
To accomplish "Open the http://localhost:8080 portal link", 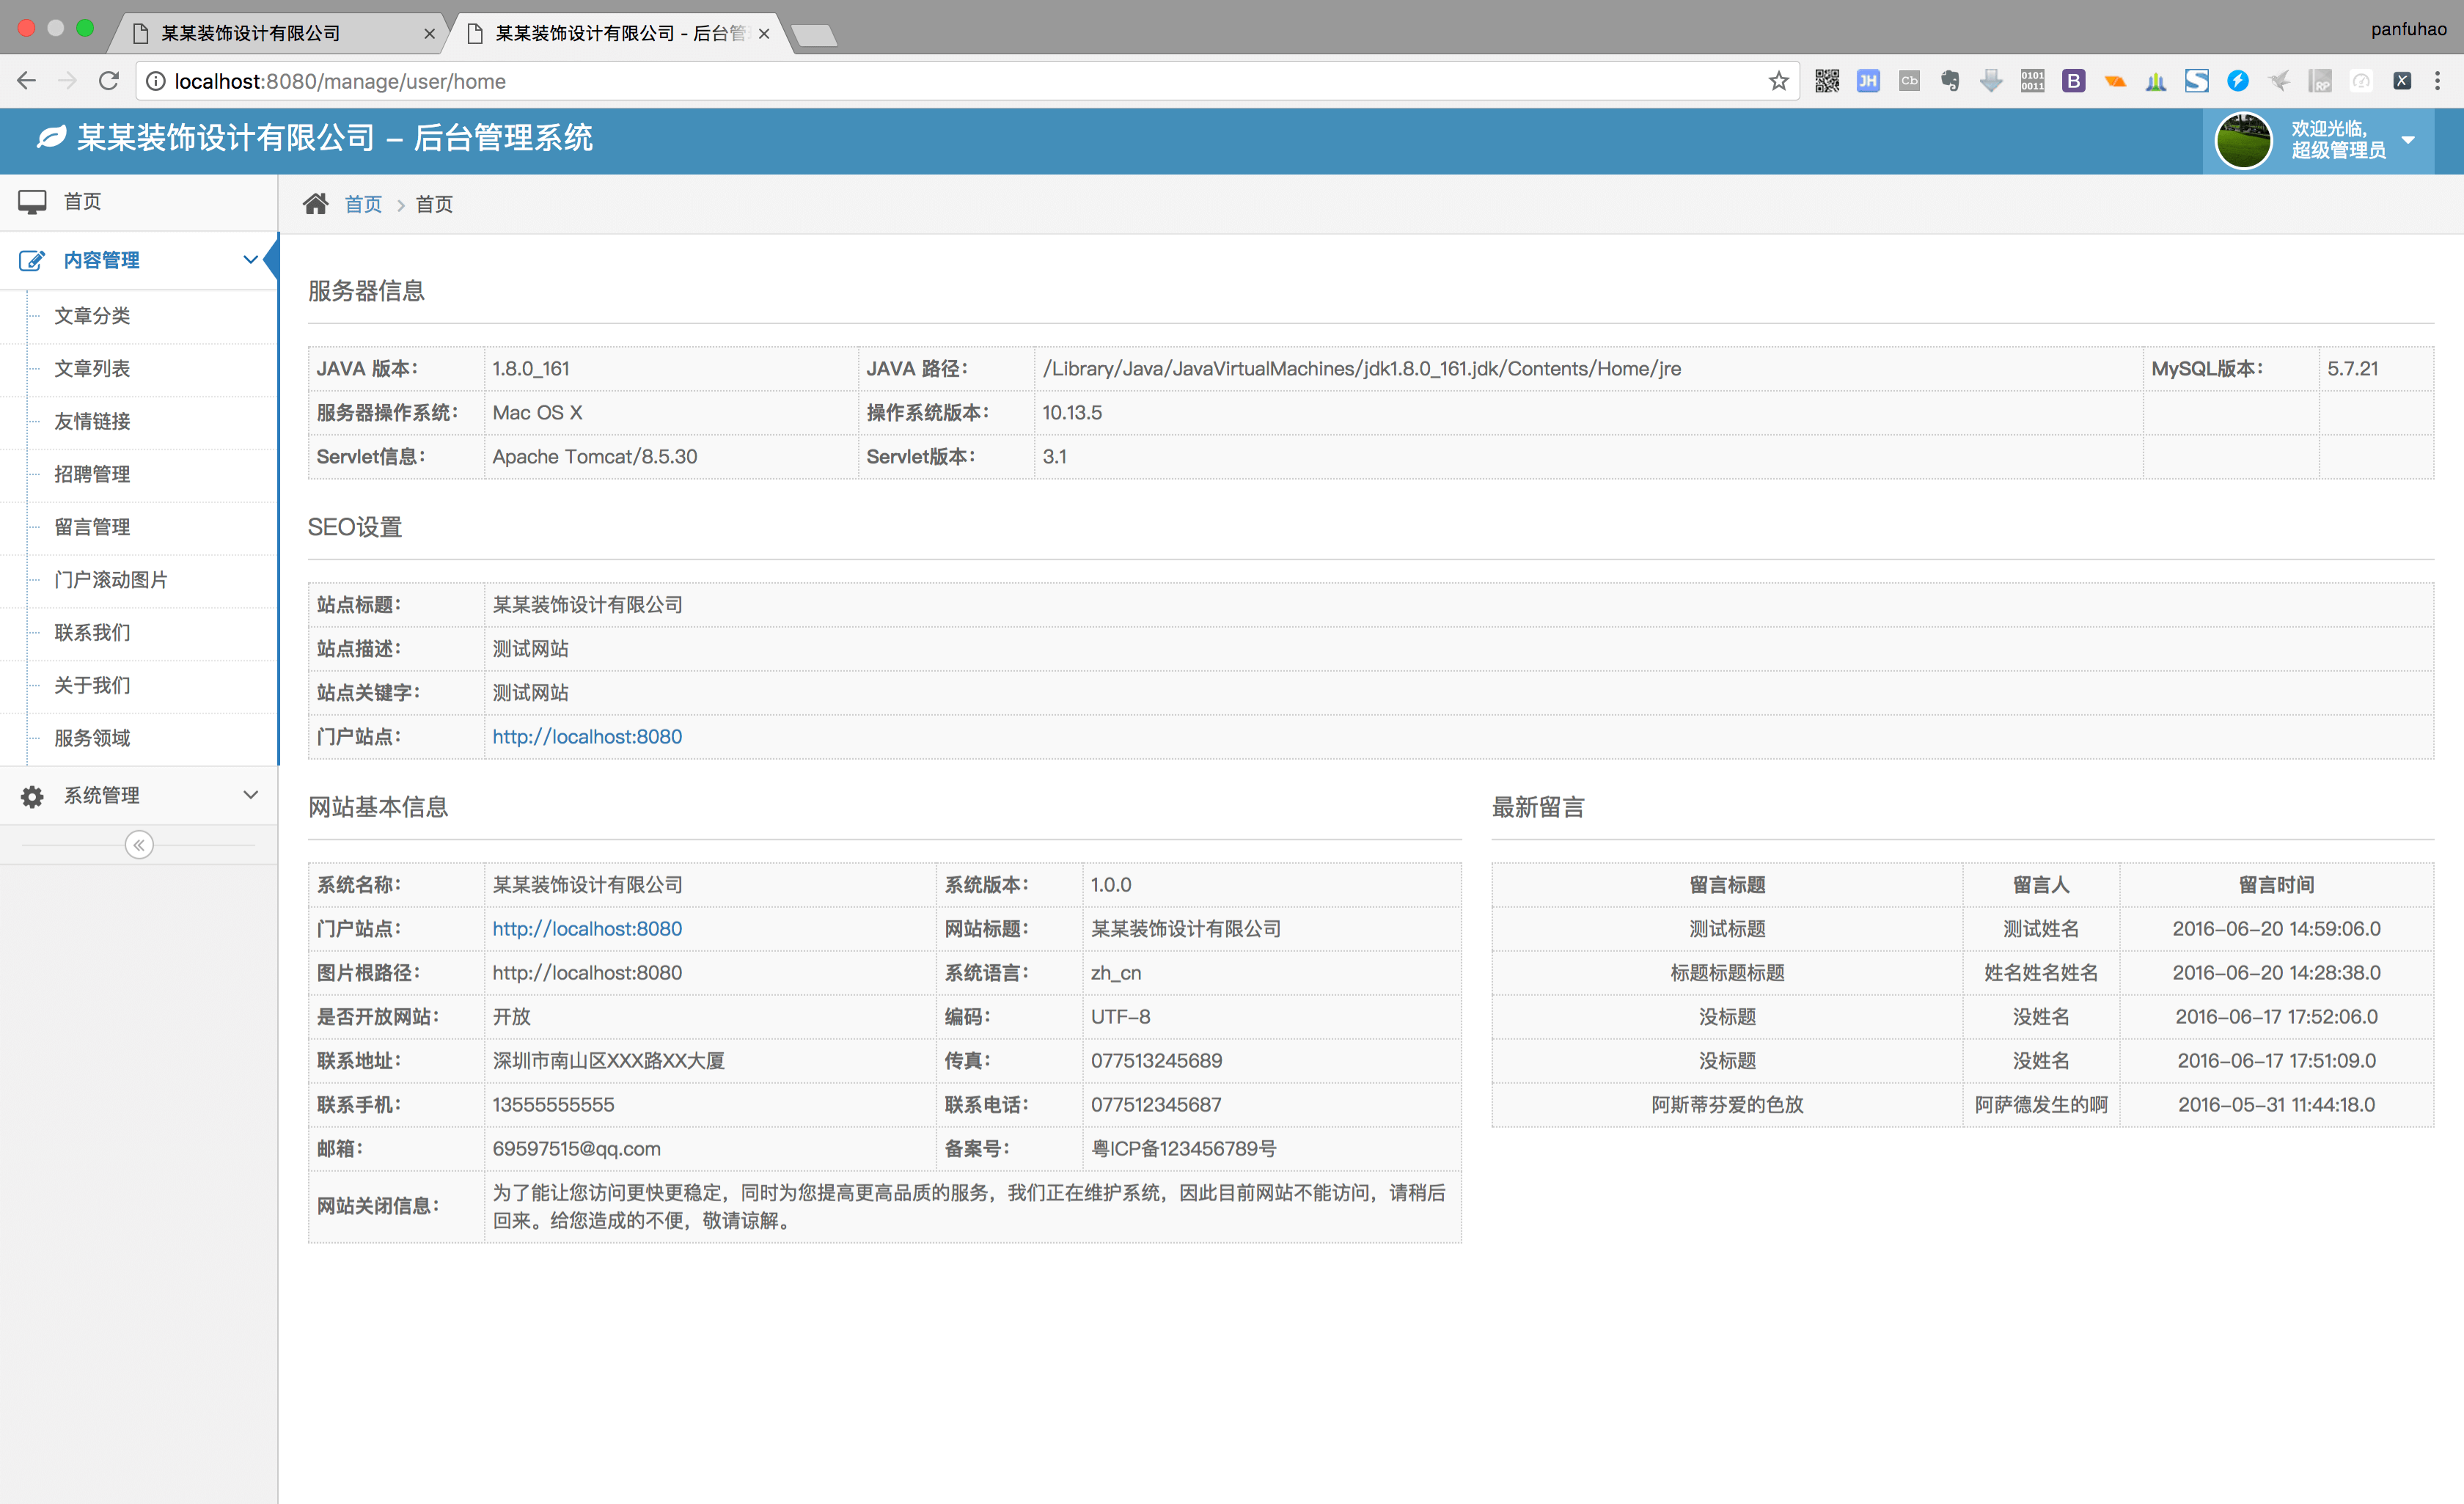I will click(x=586, y=736).
